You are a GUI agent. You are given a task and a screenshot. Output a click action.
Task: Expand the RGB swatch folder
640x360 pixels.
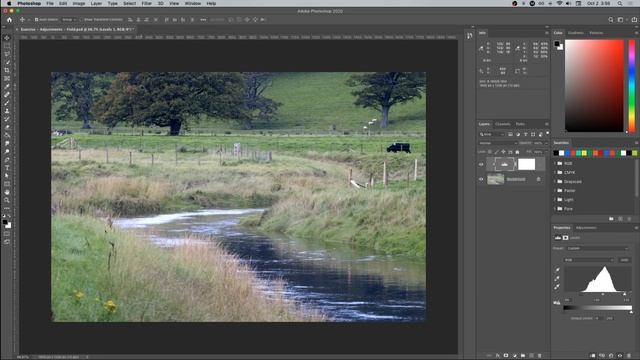555,163
